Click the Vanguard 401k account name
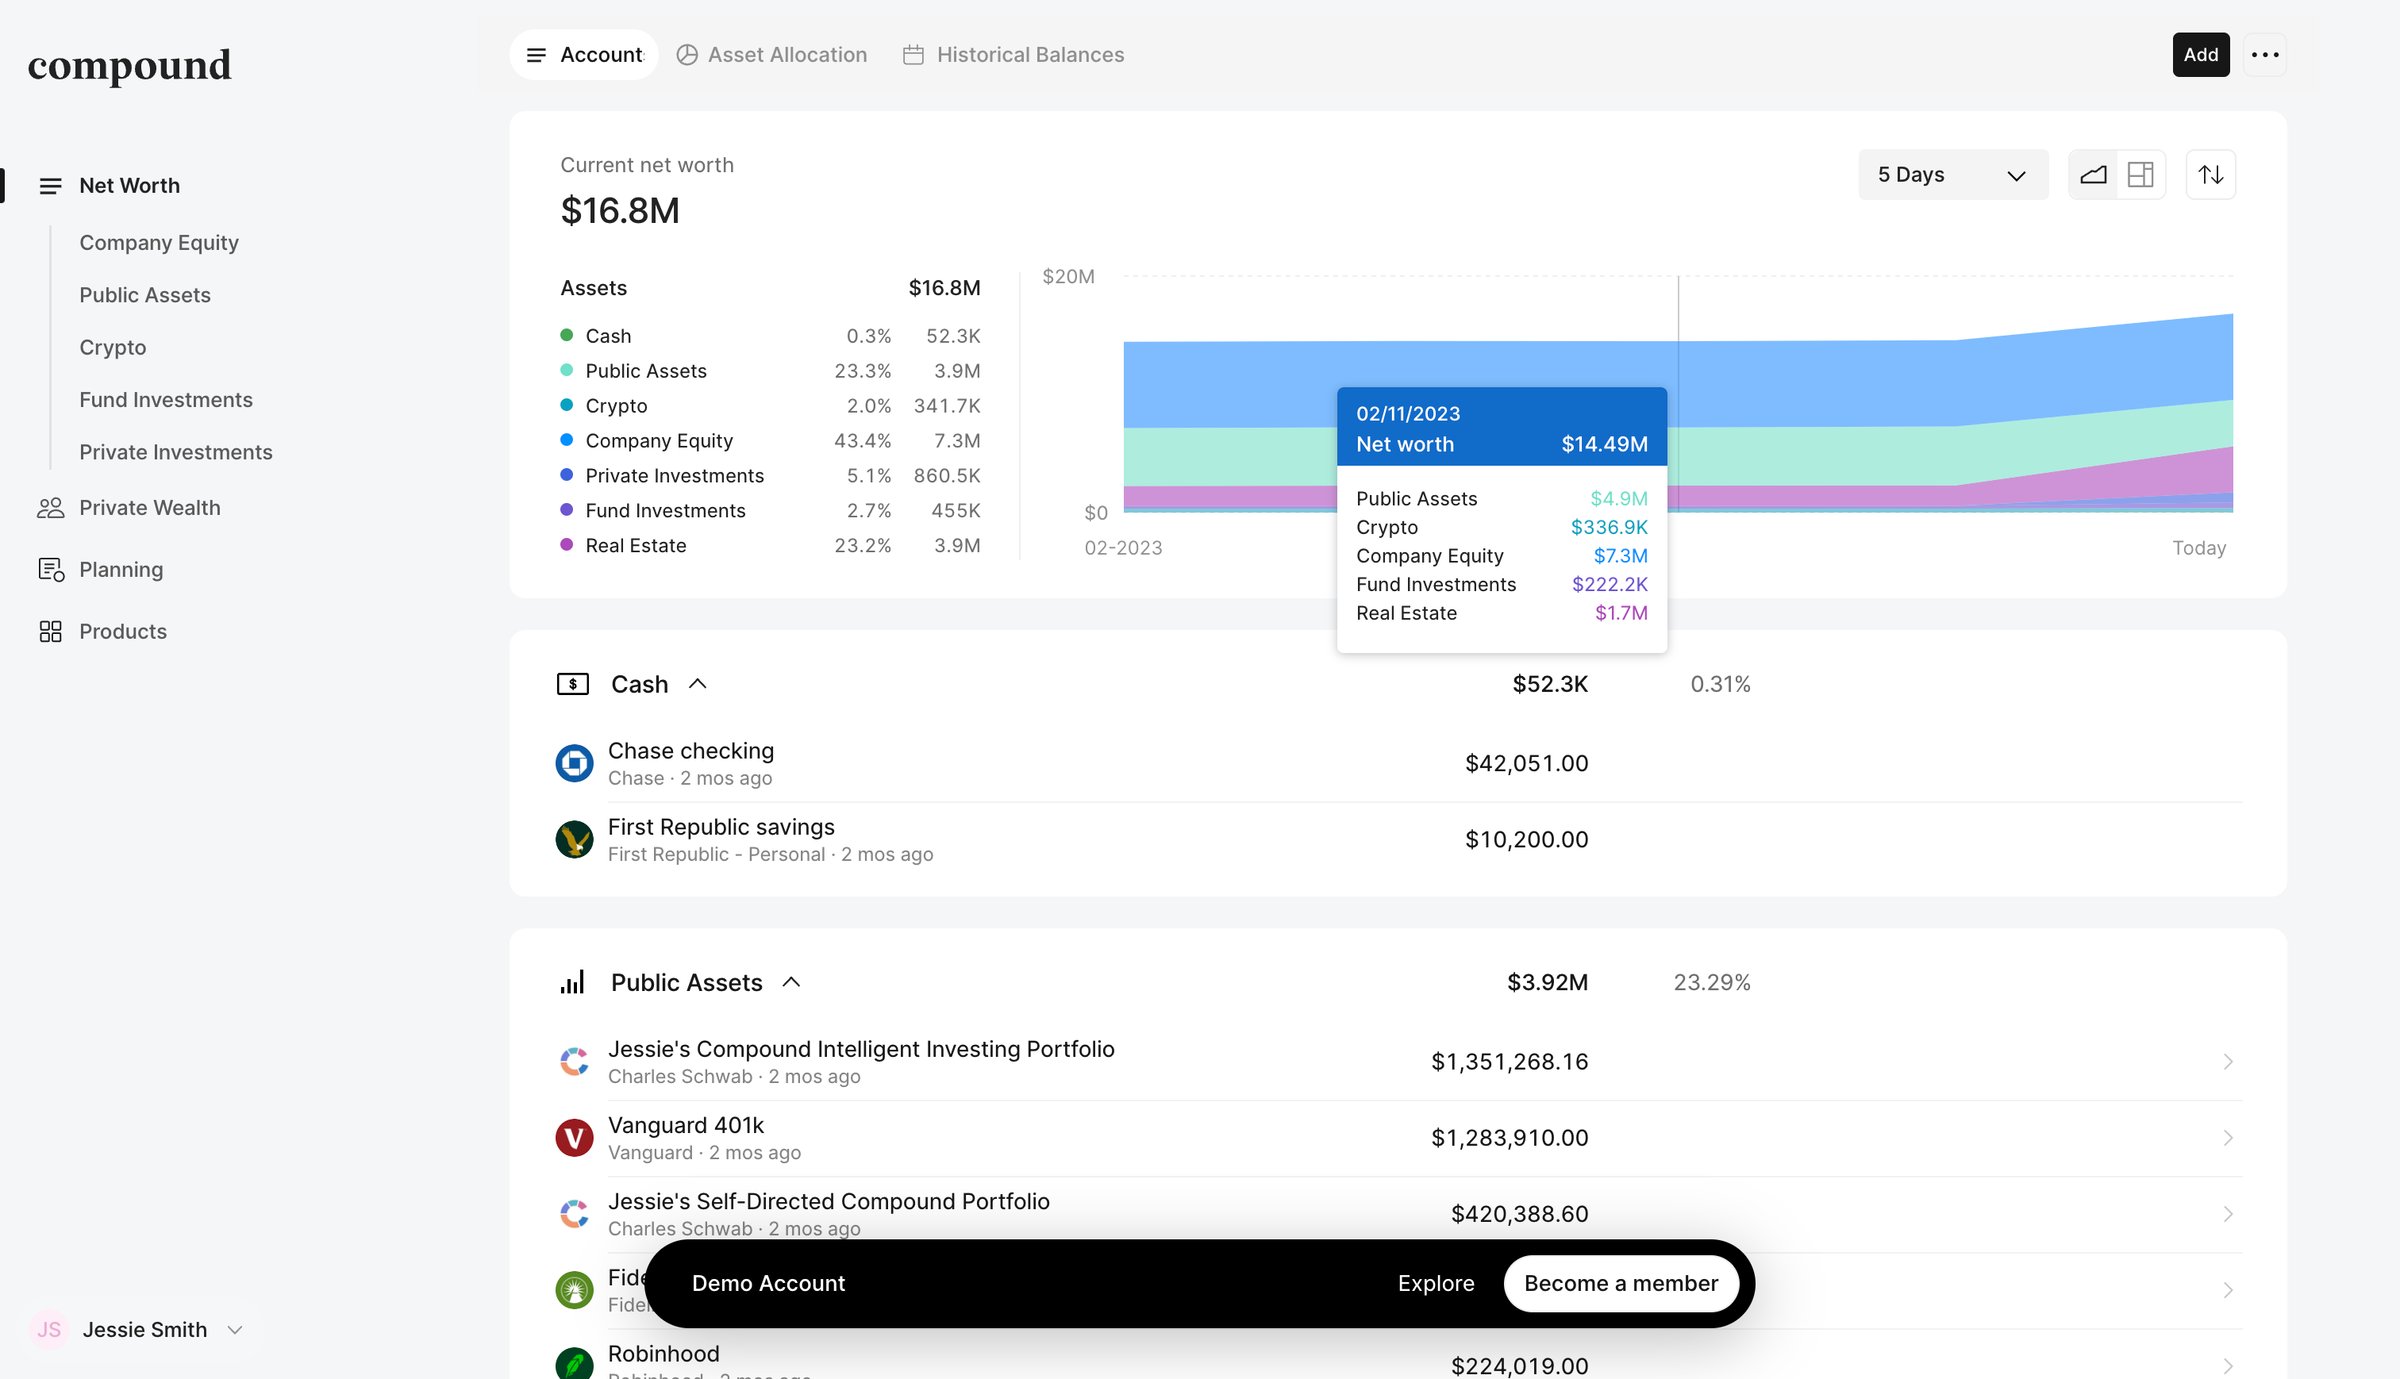The image size is (2400, 1379). 686,1126
